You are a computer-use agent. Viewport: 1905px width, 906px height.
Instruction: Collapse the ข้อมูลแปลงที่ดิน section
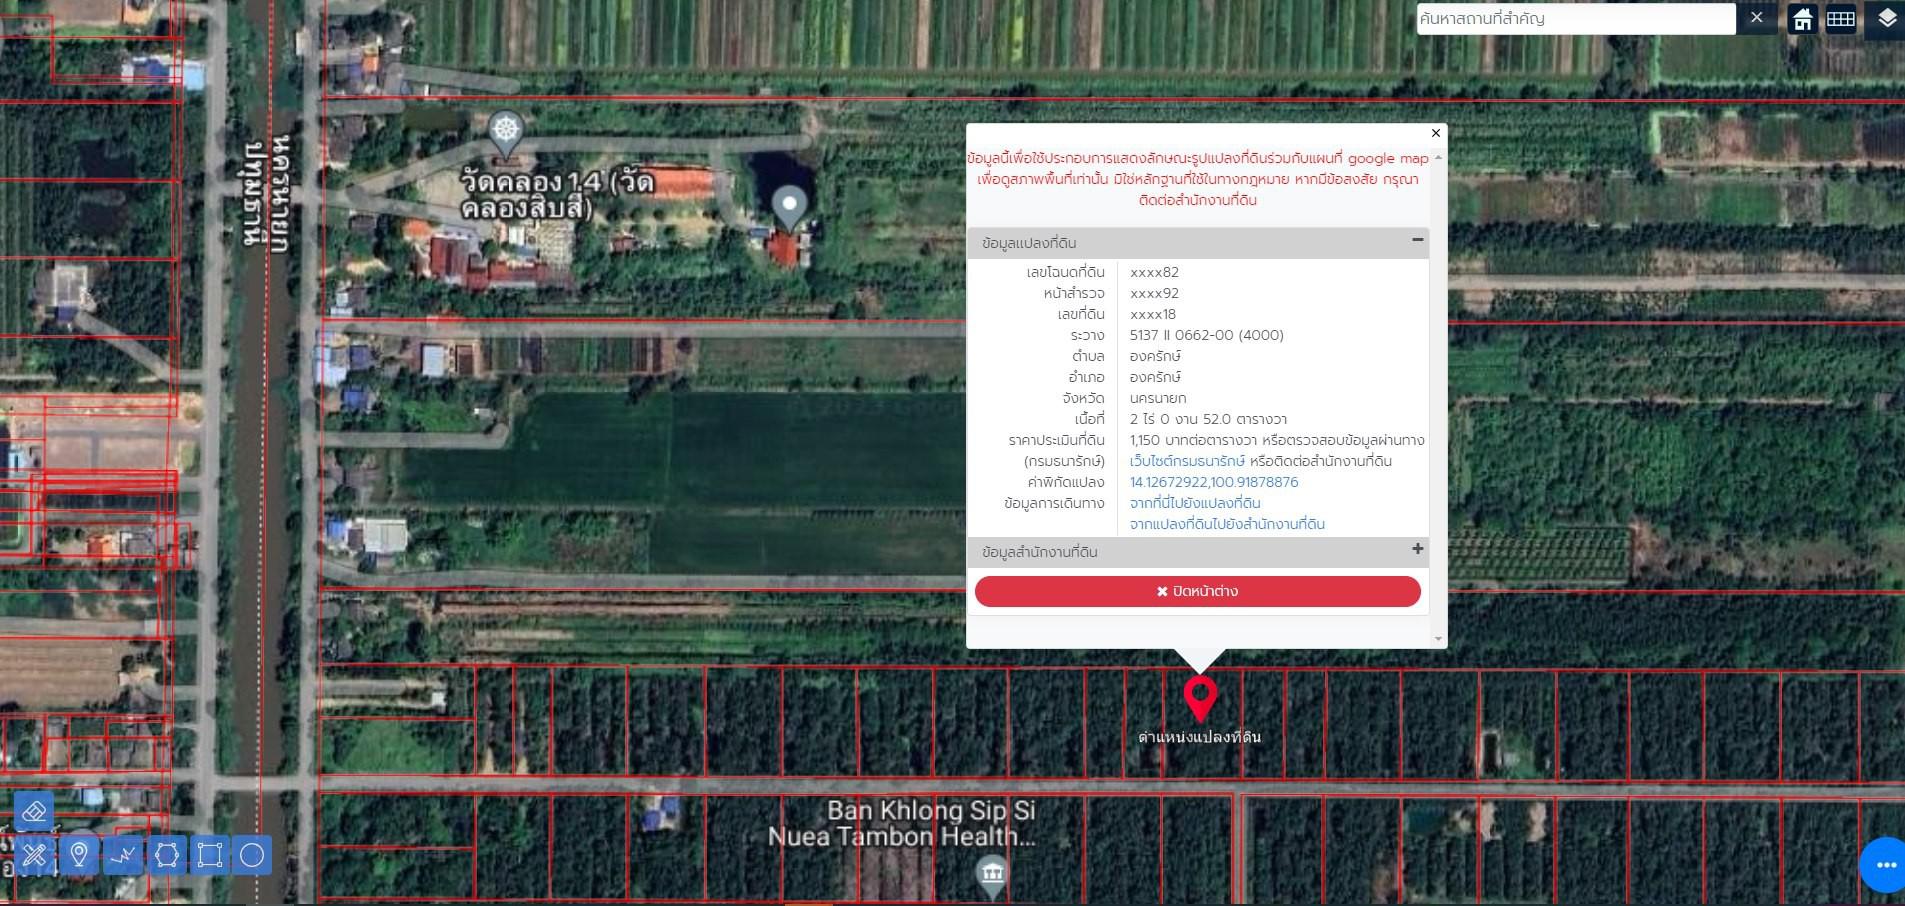(1417, 240)
